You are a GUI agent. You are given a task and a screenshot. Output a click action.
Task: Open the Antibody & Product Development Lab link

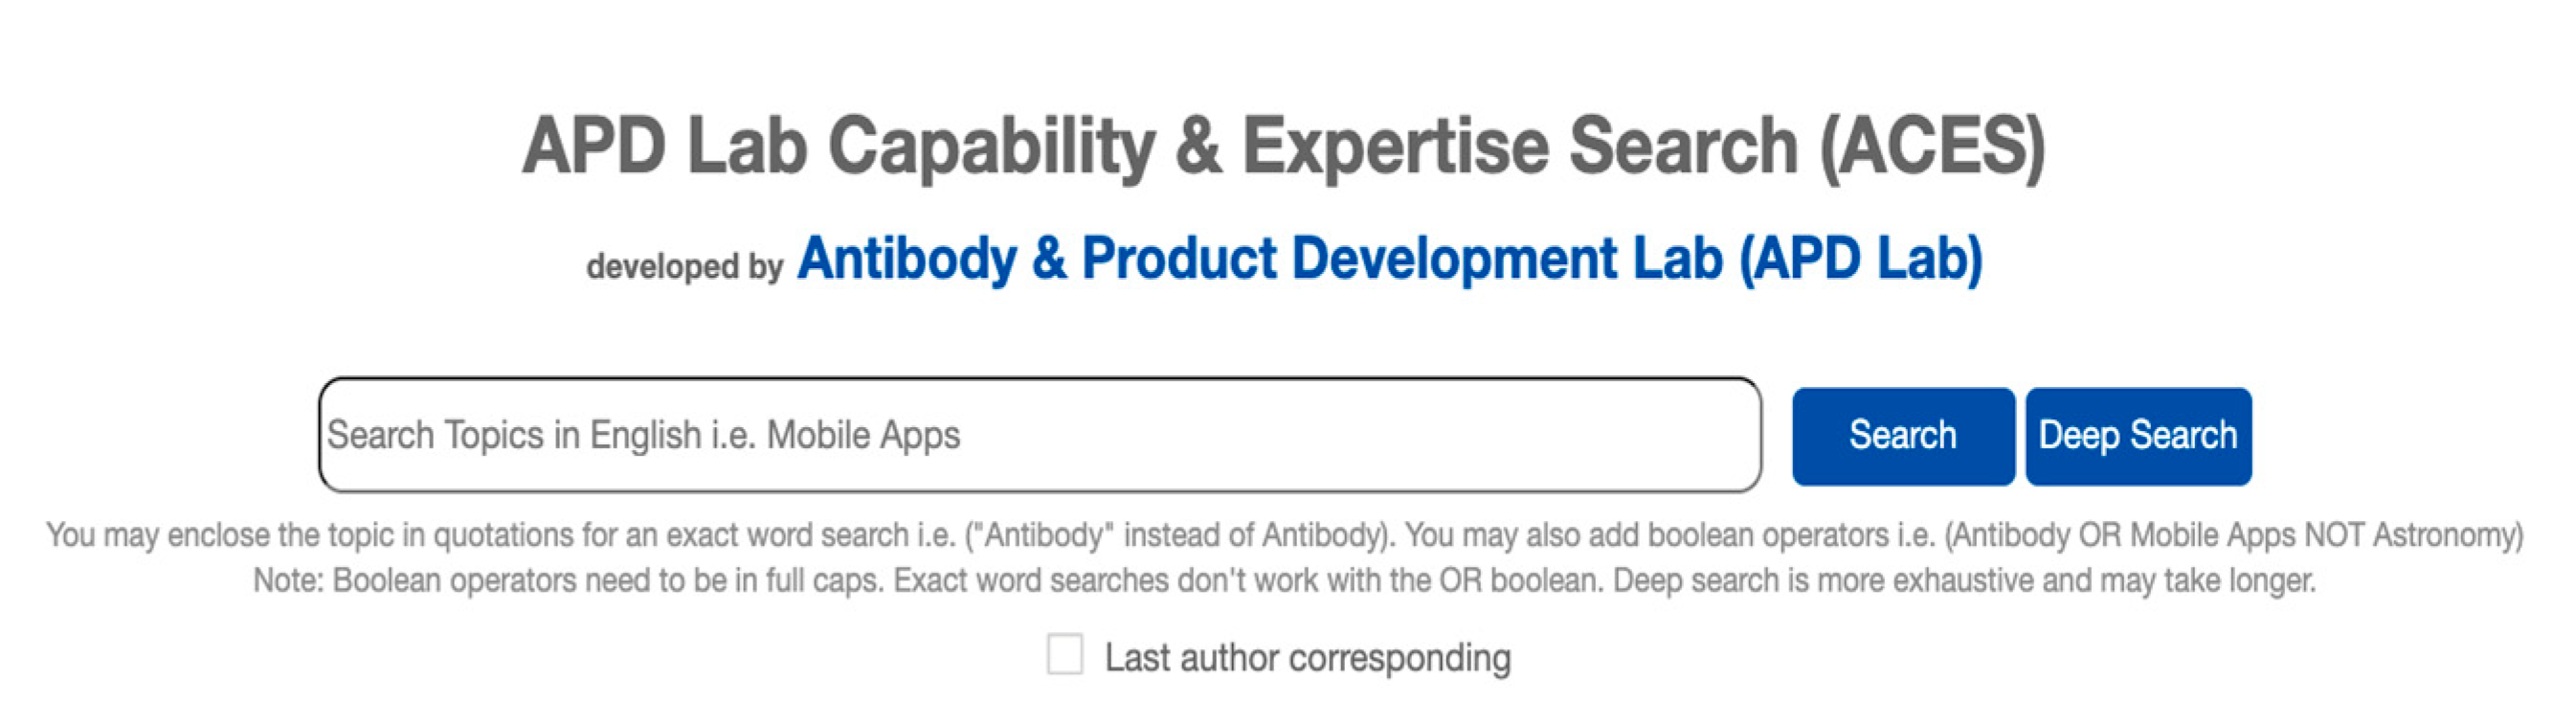click(1389, 259)
